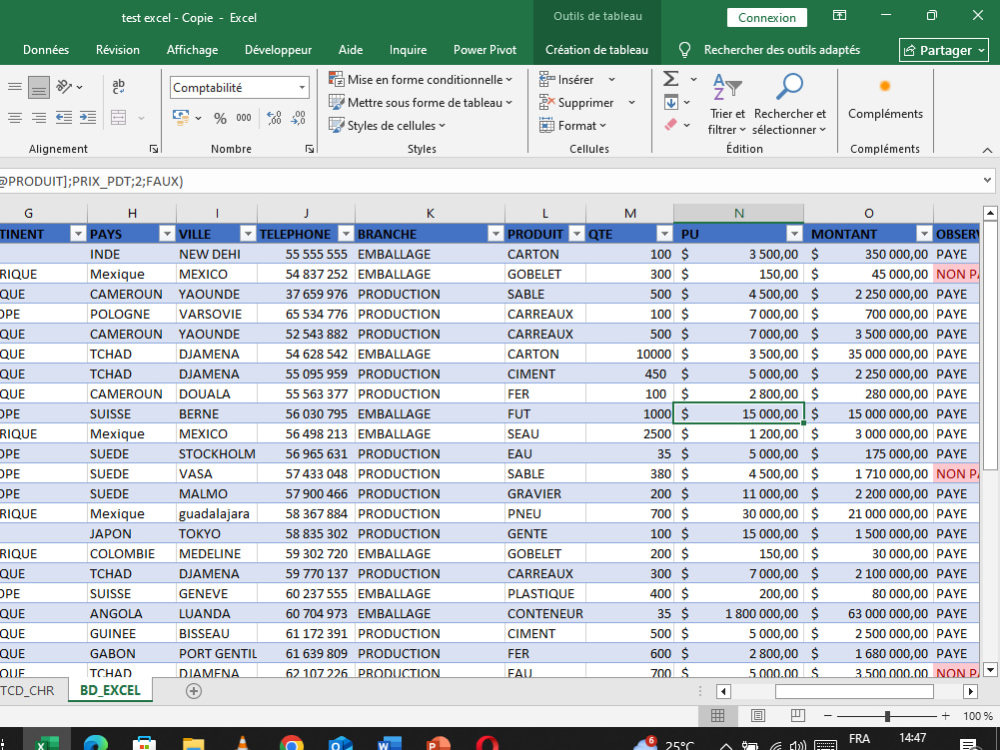Switch to Page Break Preview

coord(797,716)
